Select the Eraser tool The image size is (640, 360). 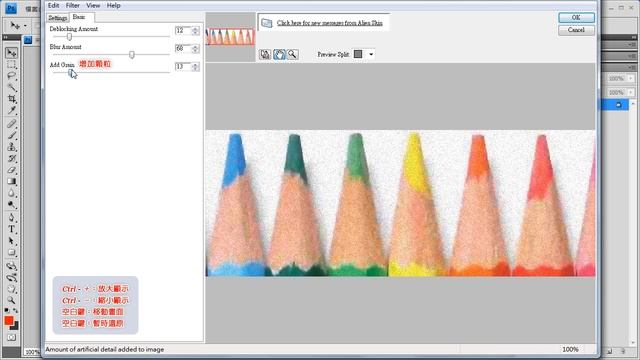click(x=11, y=170)
